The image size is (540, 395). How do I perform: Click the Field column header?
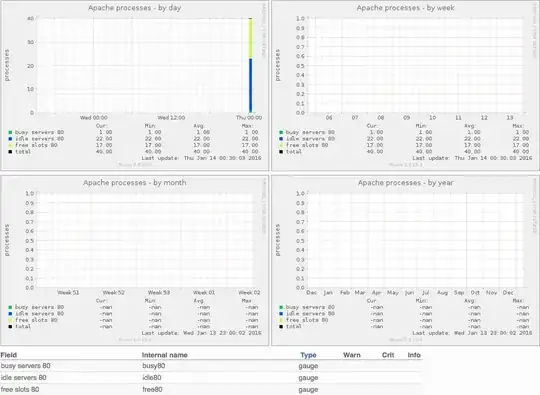click(x=9, y=355)
